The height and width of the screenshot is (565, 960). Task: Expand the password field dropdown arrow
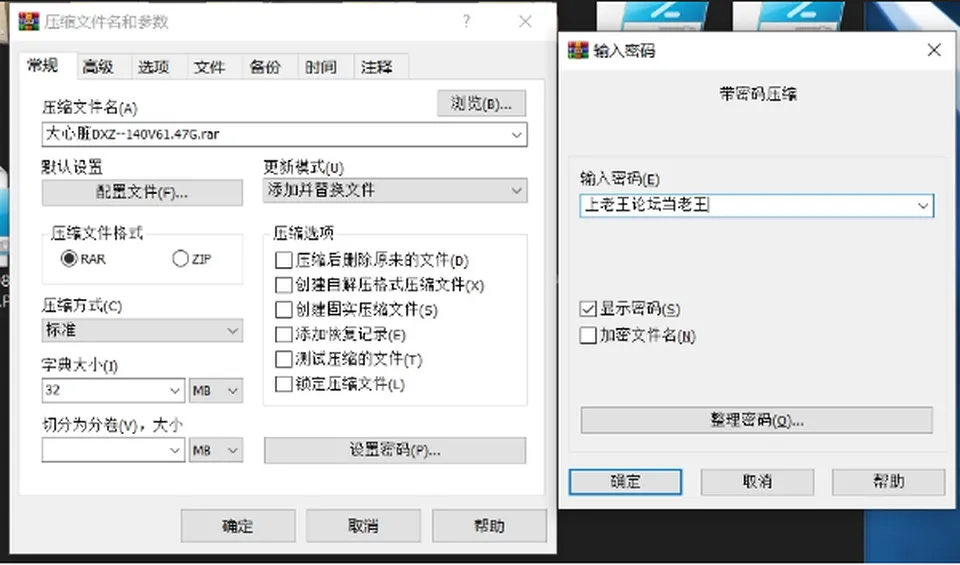[923, 206]
